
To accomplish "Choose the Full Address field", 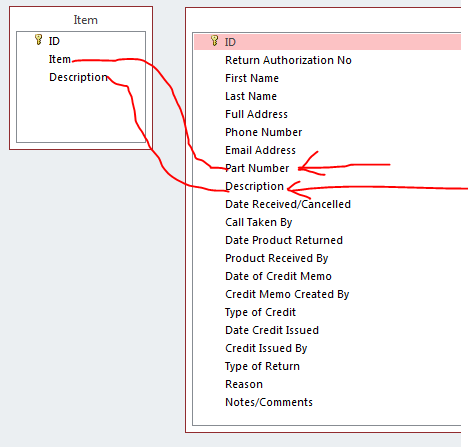I will [x=256, y=114].
